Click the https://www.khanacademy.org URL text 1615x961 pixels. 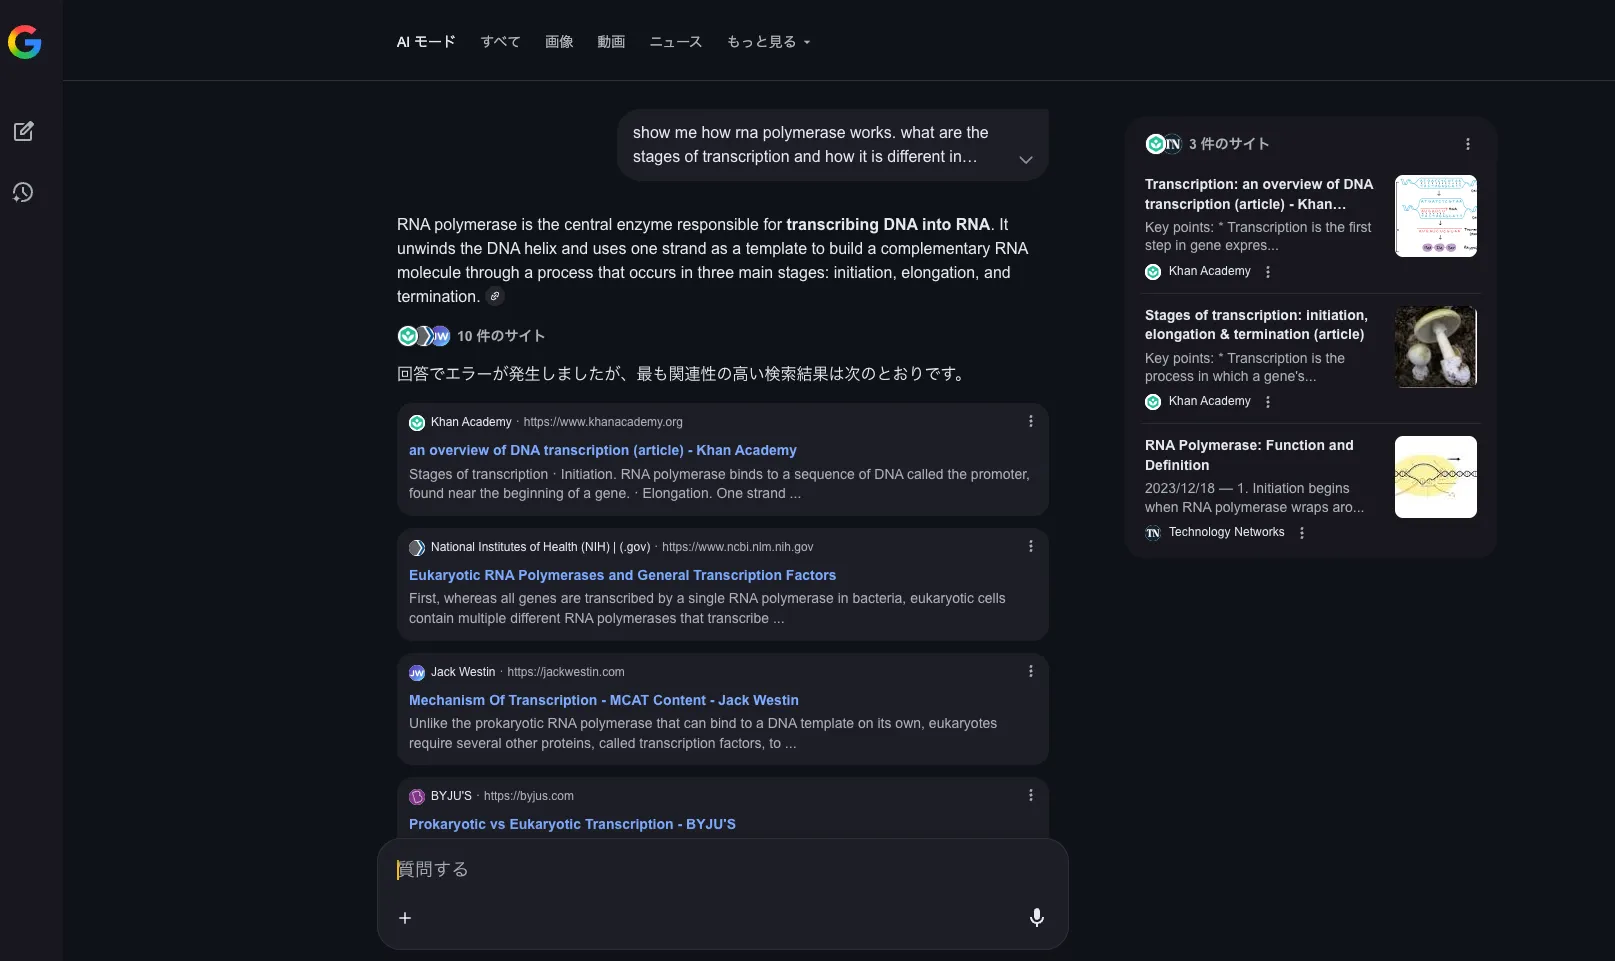(603, 422)
